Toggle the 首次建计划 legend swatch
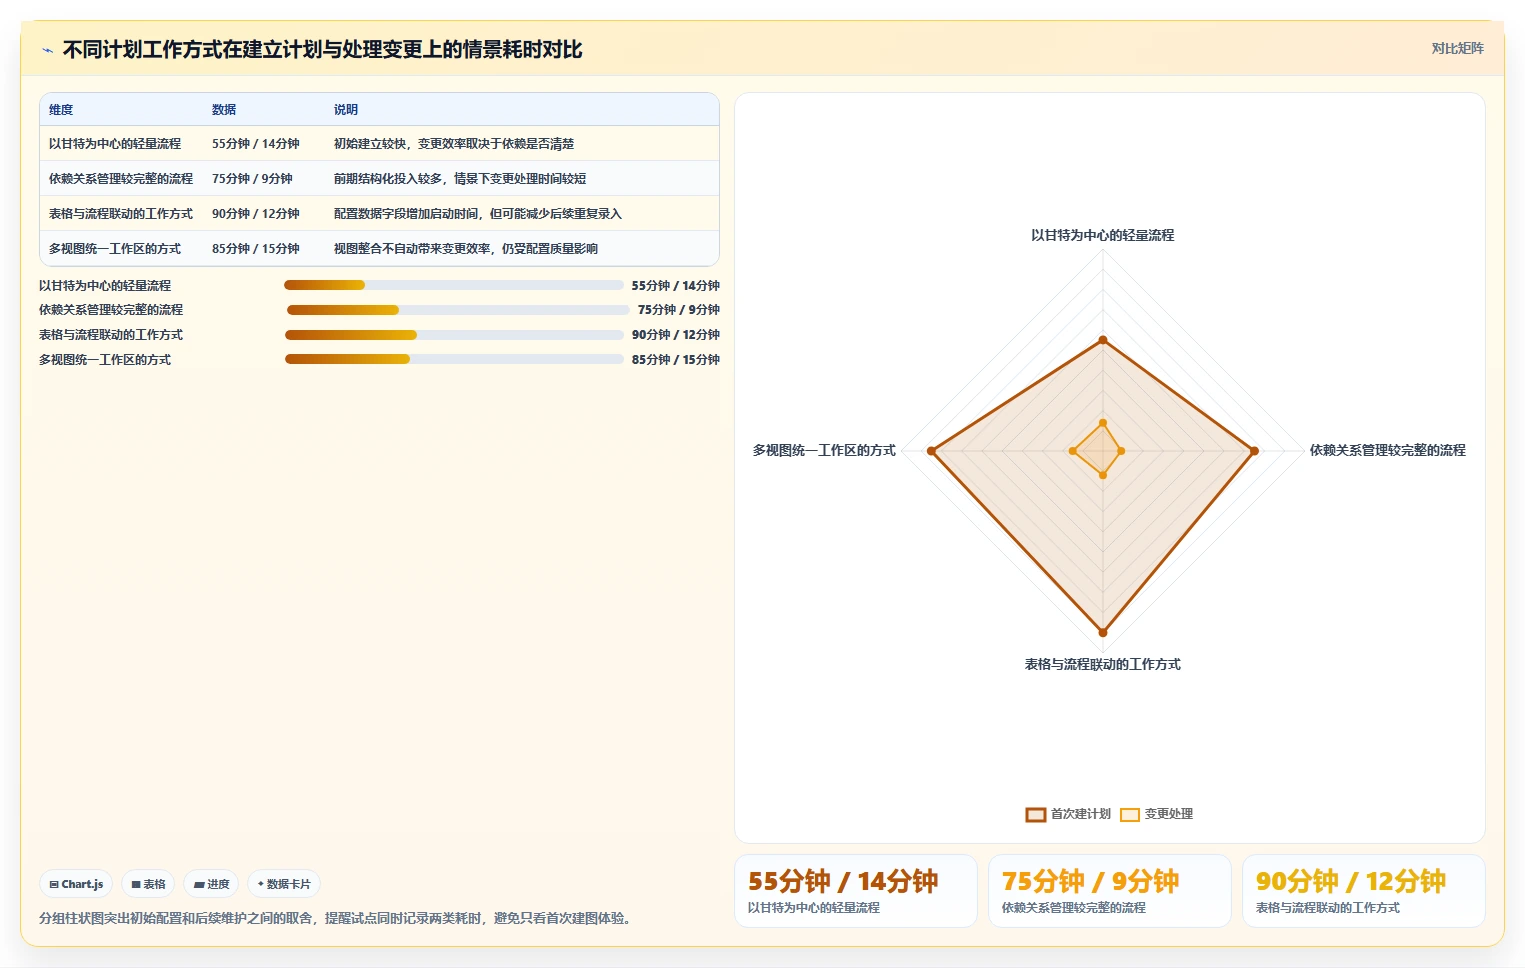Viewport: 1525px width, 968px height. (x=1036, y=814)
